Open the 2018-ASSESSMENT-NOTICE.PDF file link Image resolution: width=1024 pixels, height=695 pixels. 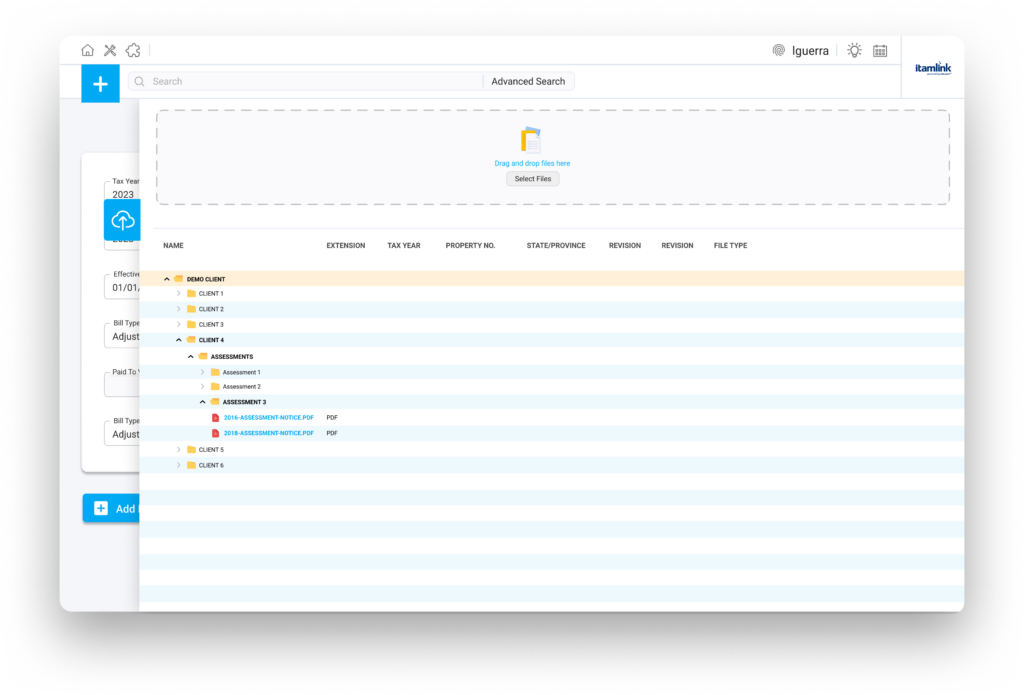[x=269, y=433]
